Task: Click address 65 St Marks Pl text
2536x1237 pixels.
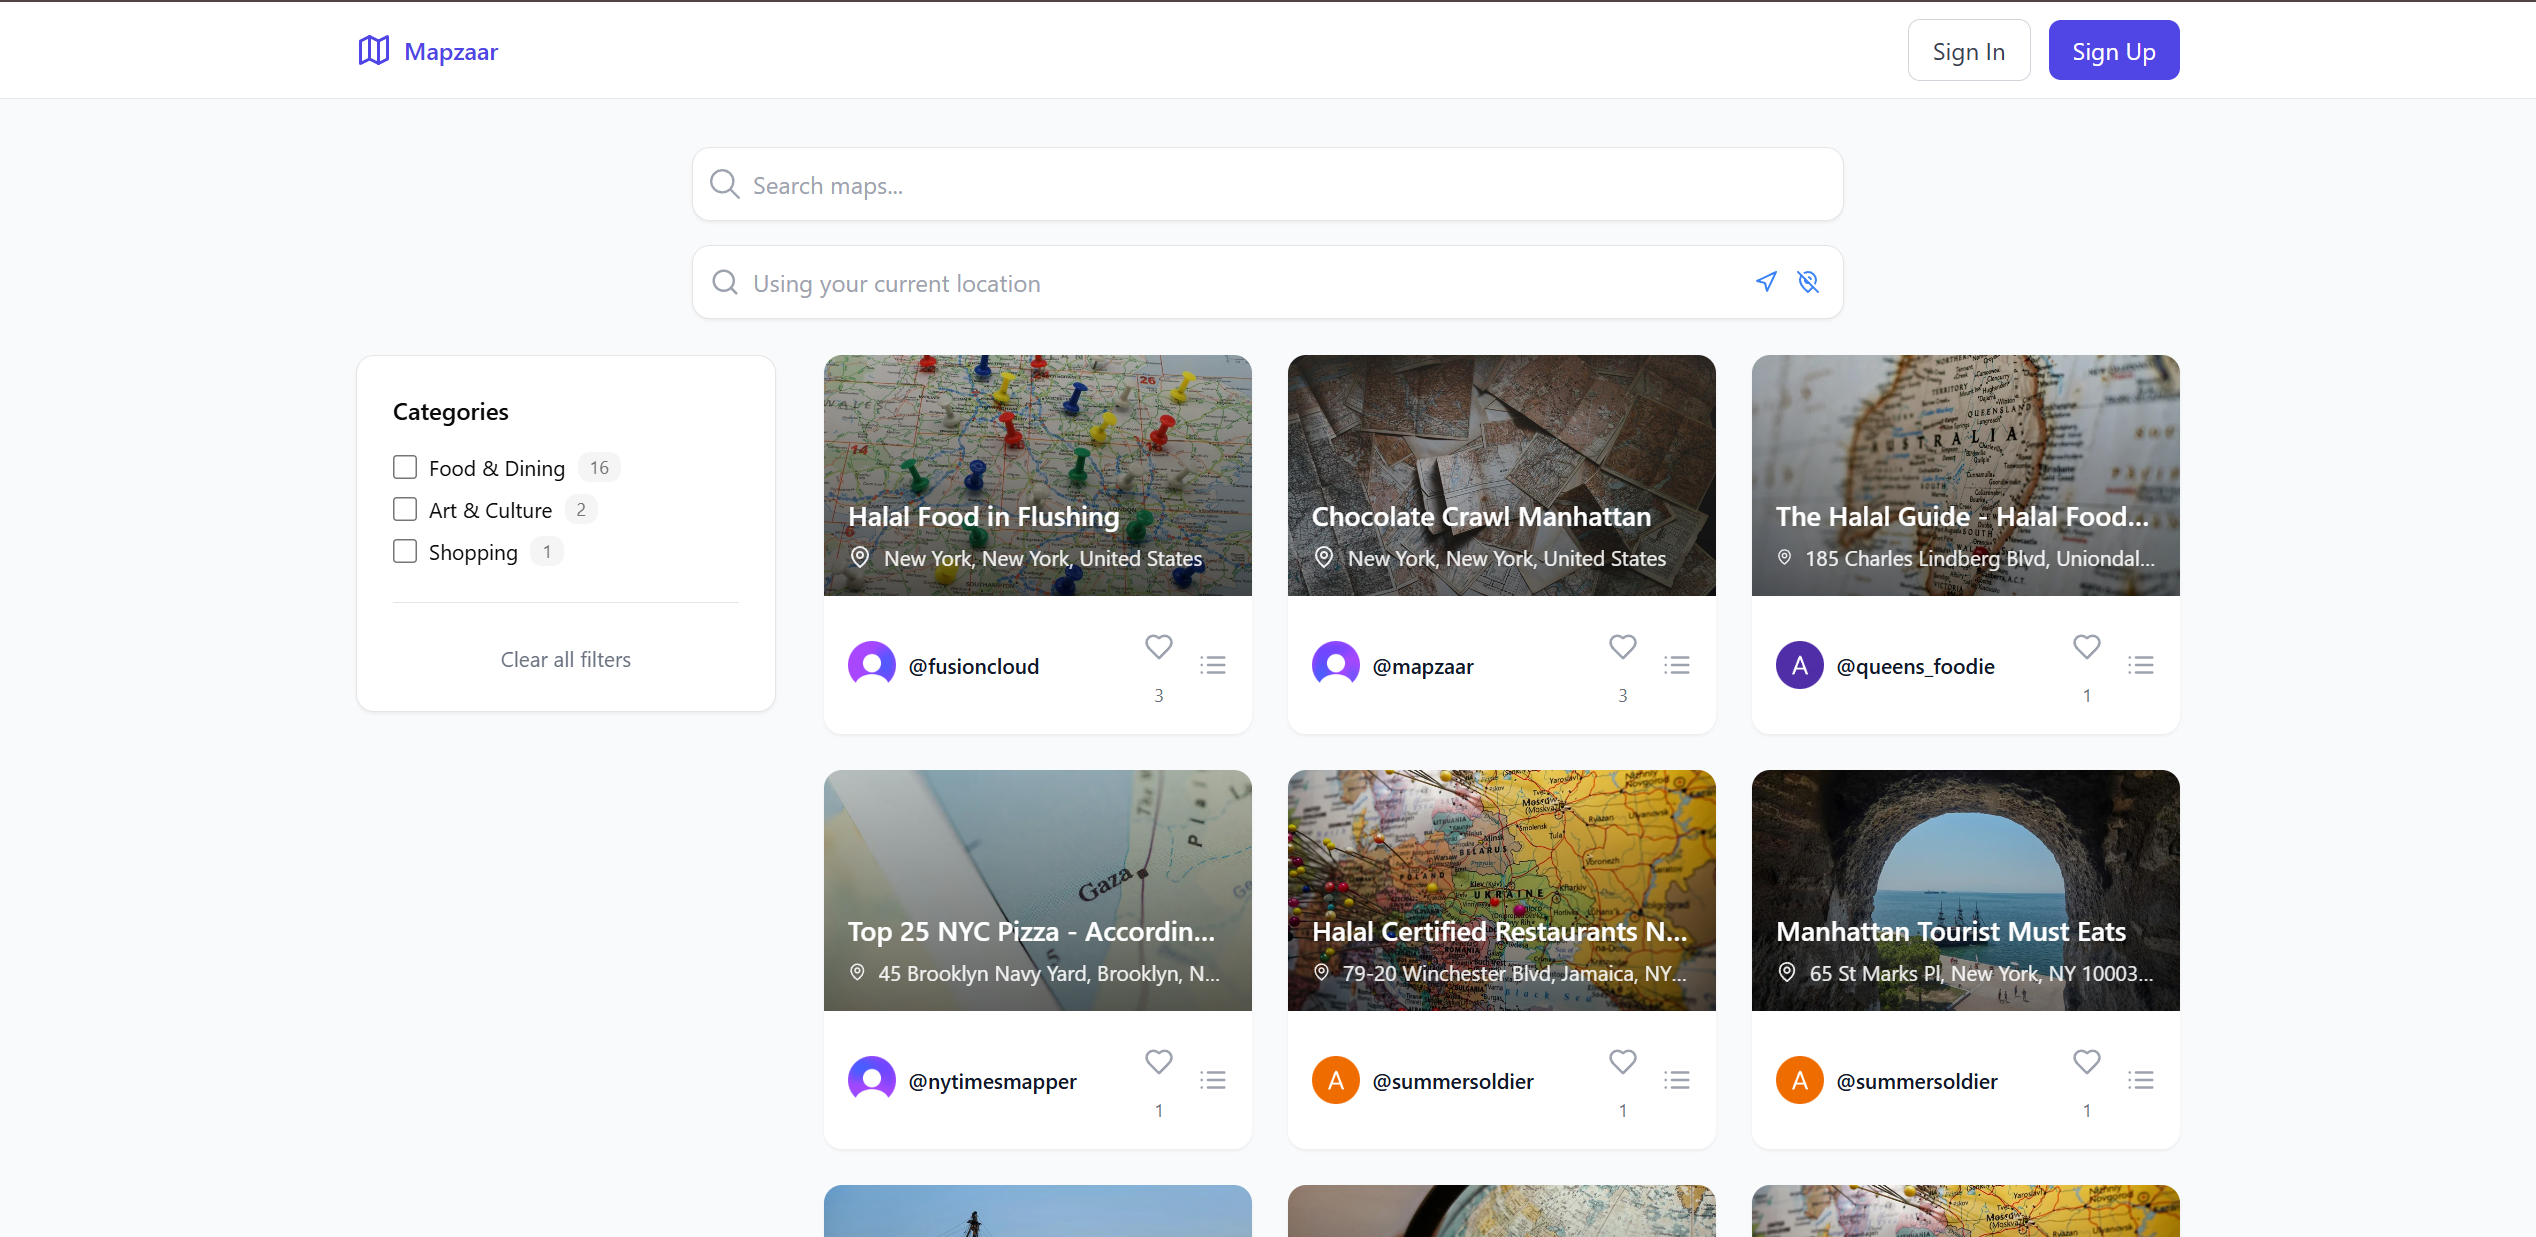Action: click(1981, 973)
